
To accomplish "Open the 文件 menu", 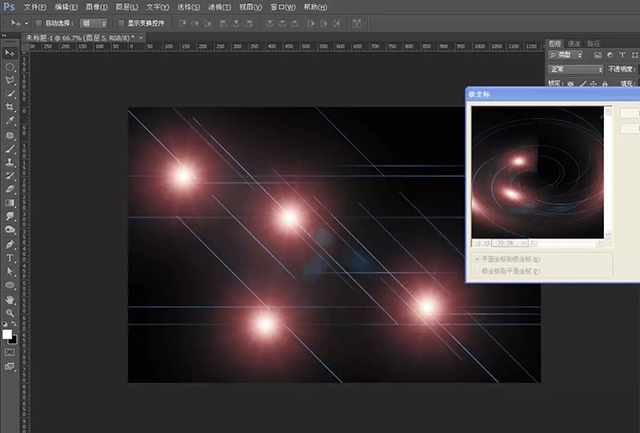I will point(33,6).
